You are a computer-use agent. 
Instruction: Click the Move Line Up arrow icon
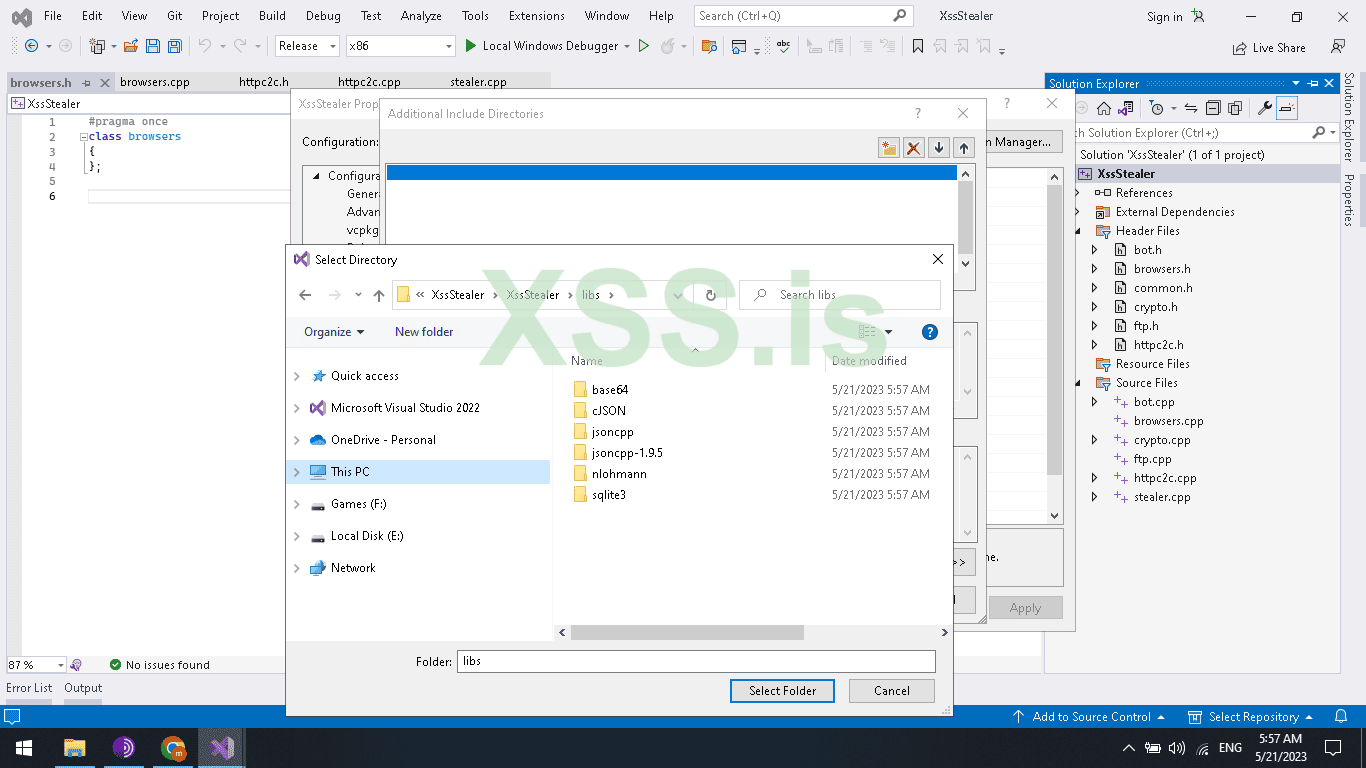963,148
